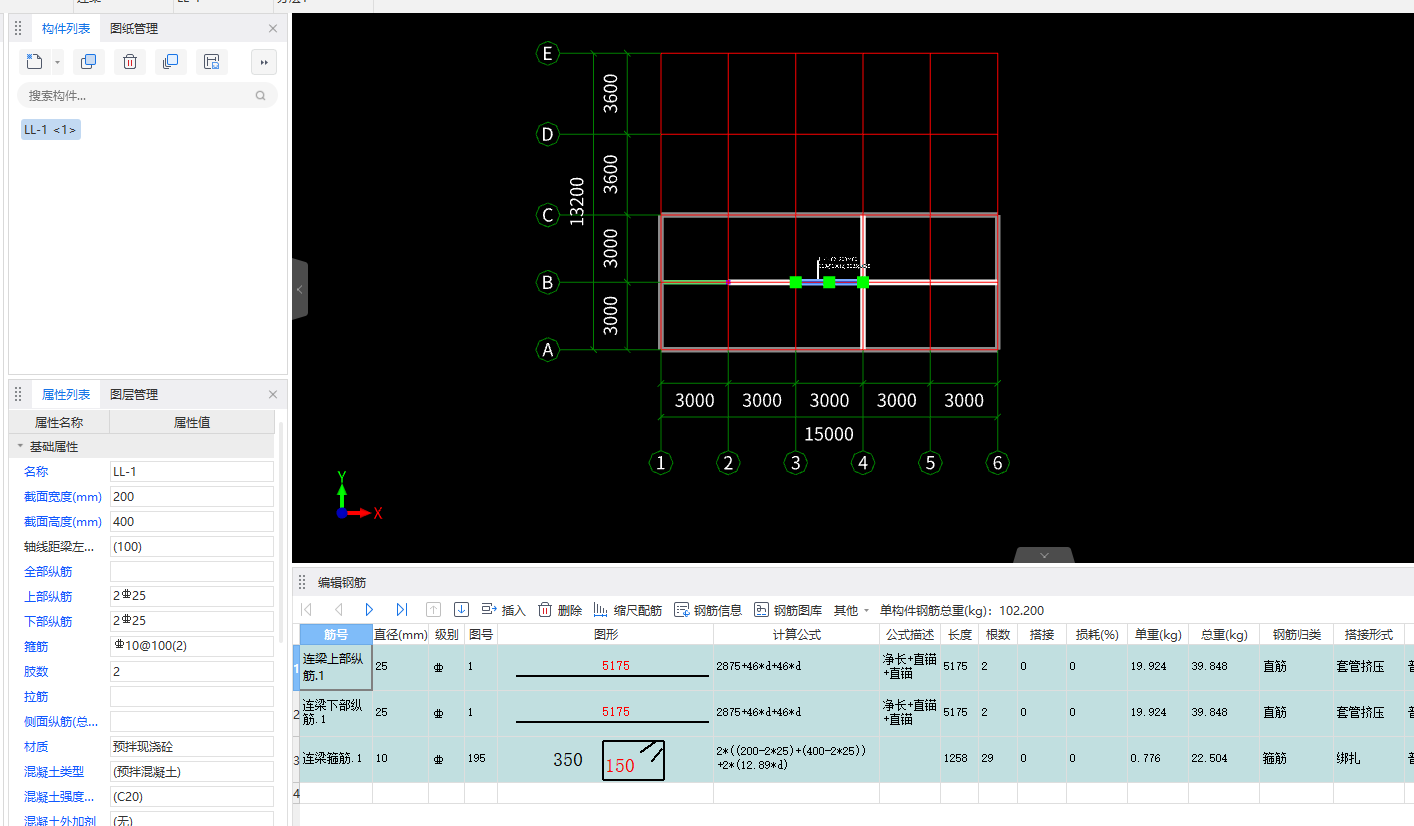Close the property list panel
Viewport: 1414px width, 826px height.
273,395
